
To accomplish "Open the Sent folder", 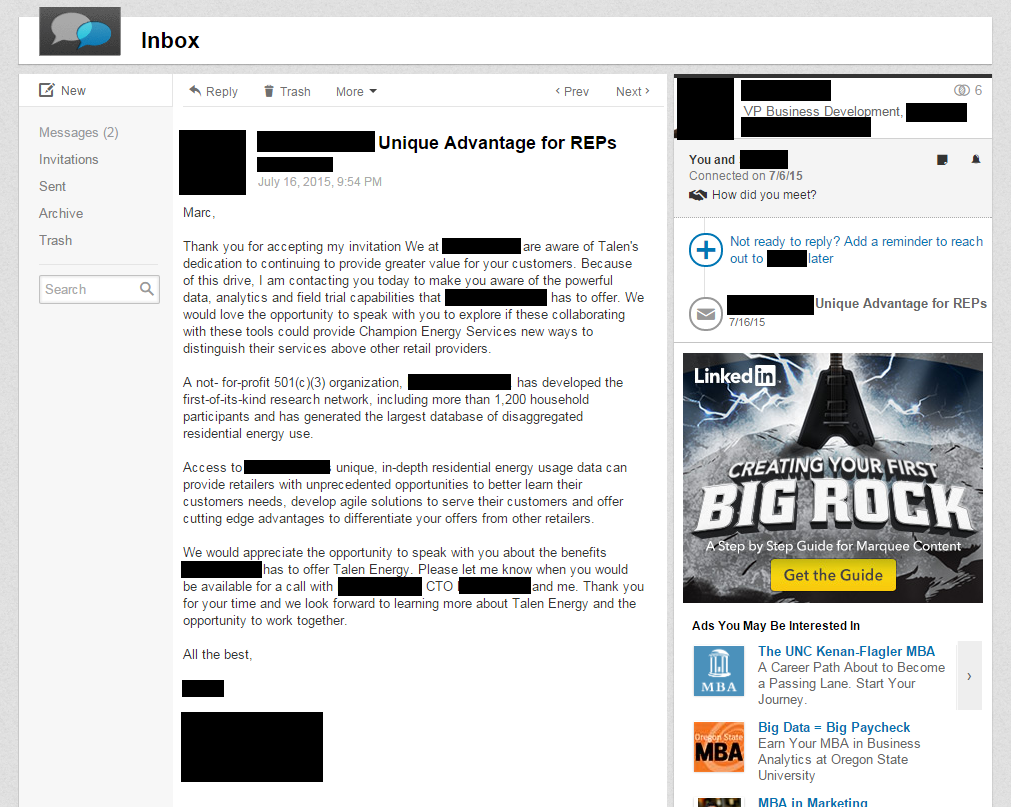I will [x=52, y=186].
